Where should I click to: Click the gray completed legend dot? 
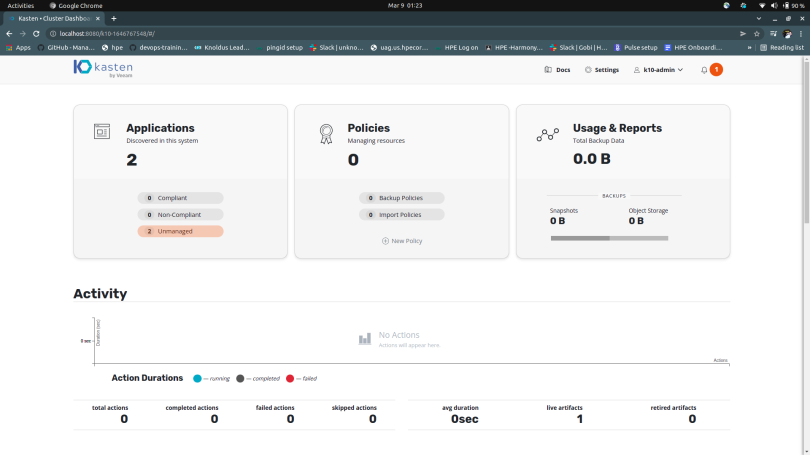(240, 379)
